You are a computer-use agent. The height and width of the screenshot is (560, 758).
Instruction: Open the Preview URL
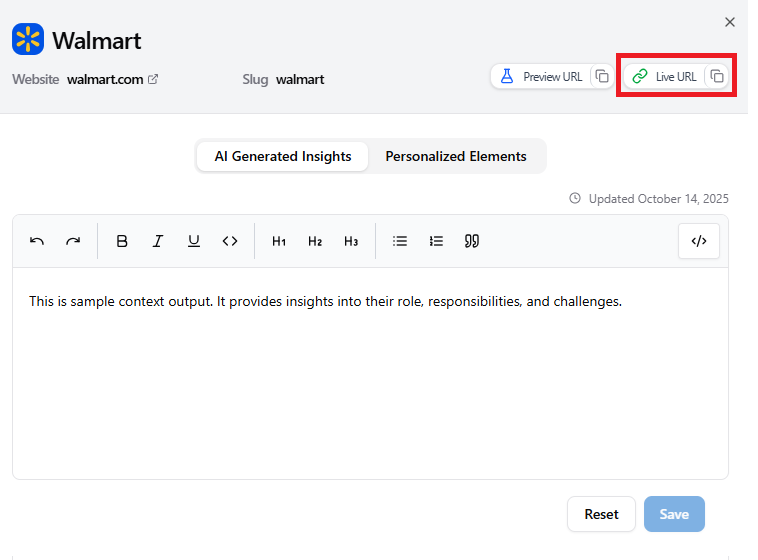[541, 76]
